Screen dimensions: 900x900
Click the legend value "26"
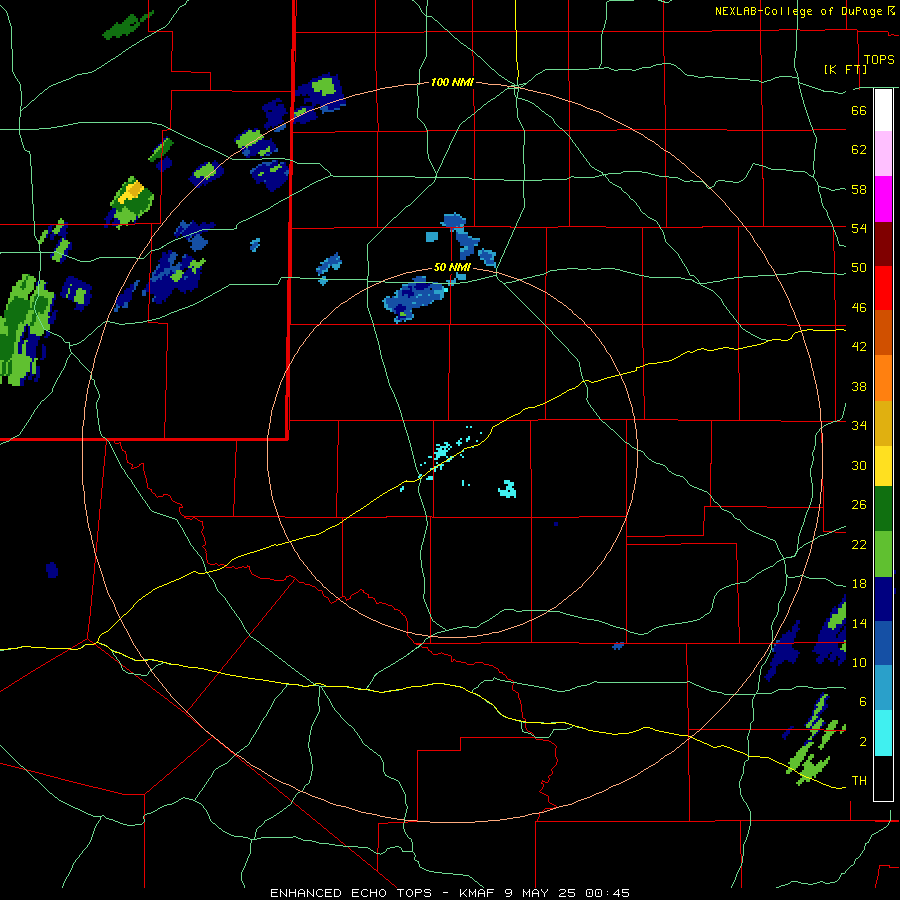tap(859, 505)
